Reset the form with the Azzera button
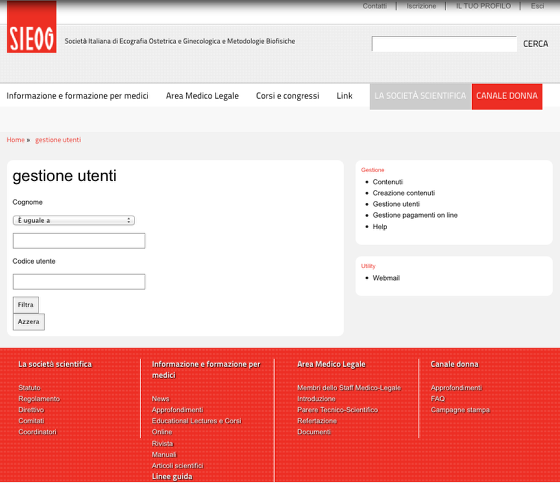 (x=29, y=322)
